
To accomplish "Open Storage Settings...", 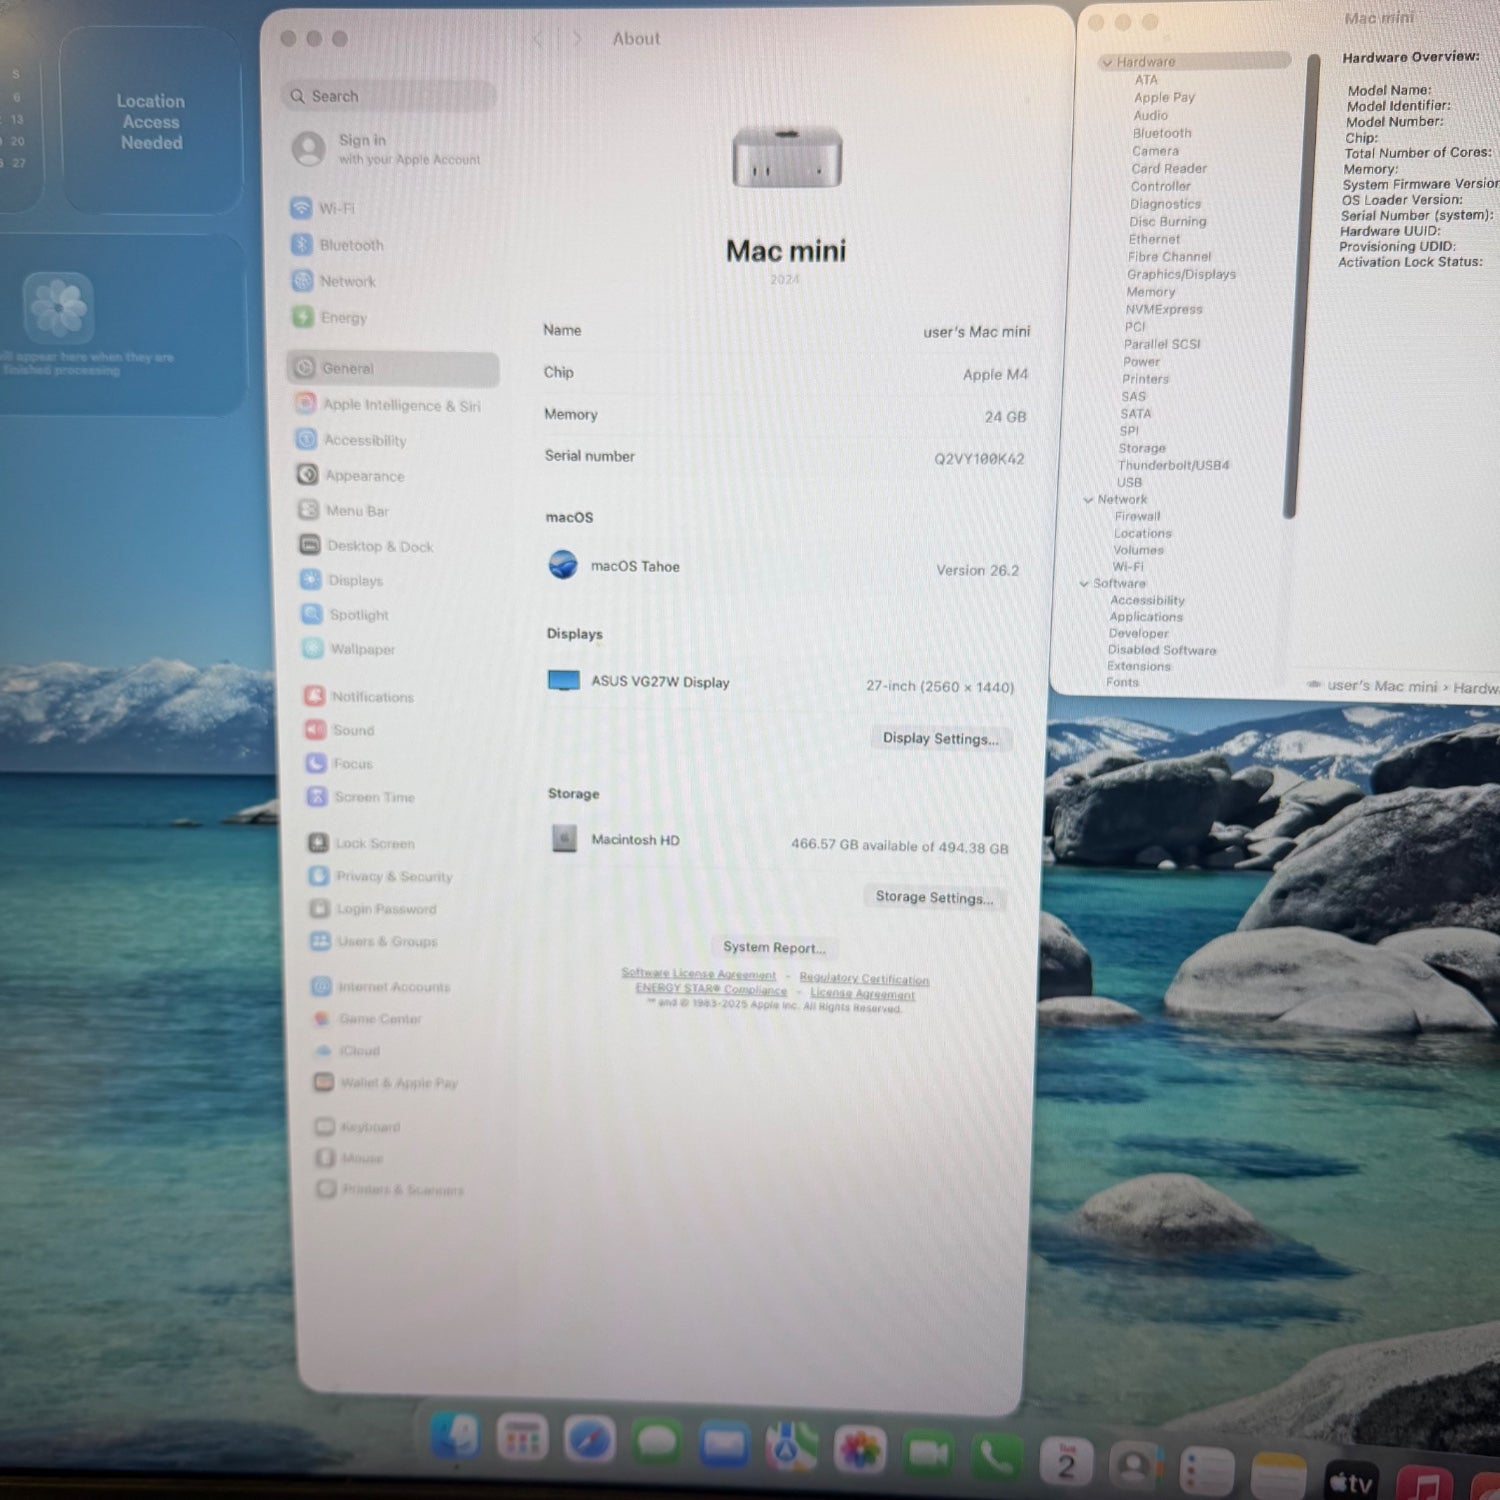I will click(x=934, y=897).
